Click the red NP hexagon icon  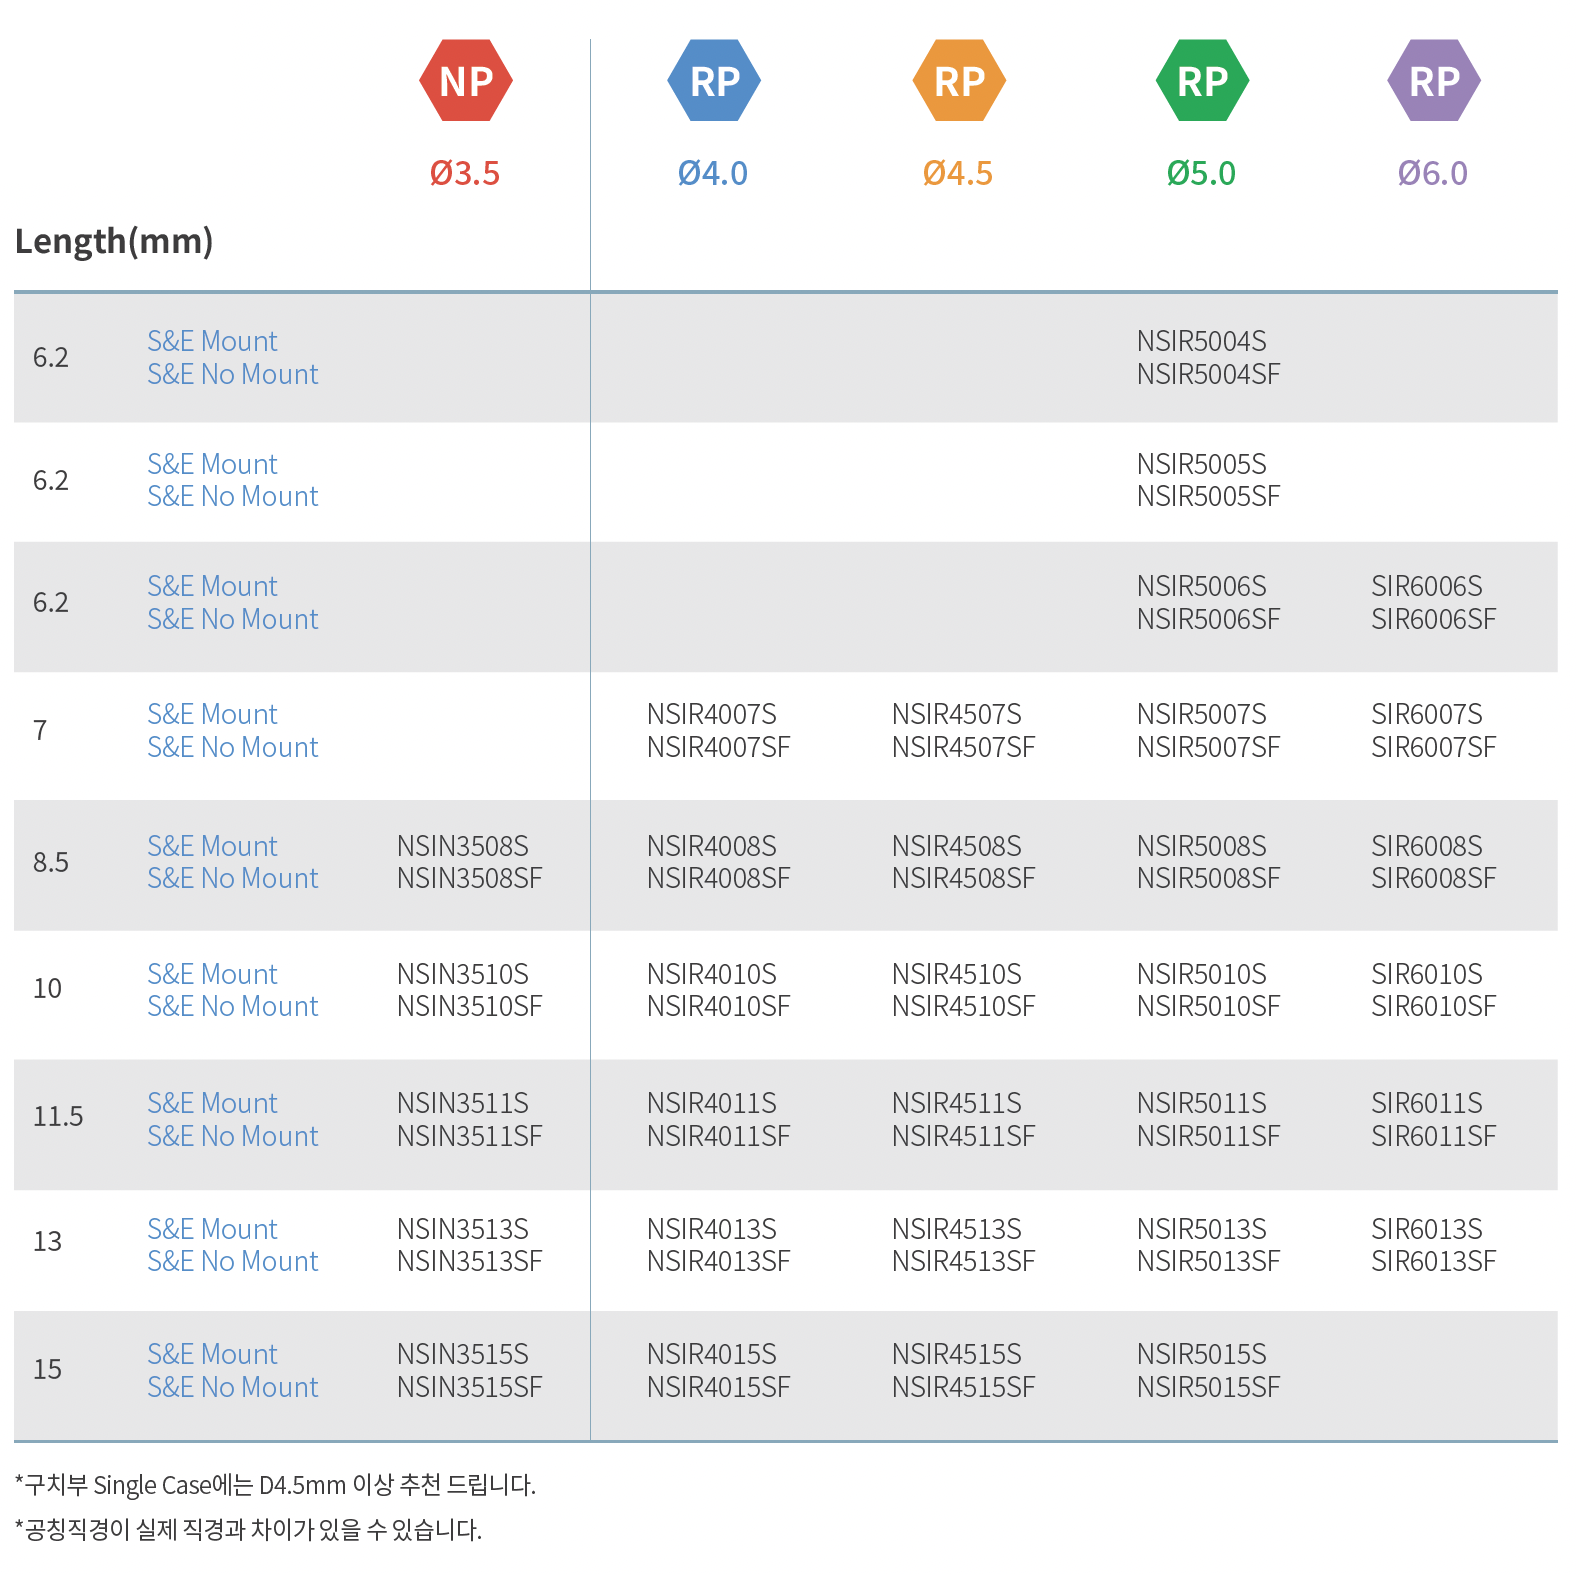pyautogui.click(x=466, y=81)
